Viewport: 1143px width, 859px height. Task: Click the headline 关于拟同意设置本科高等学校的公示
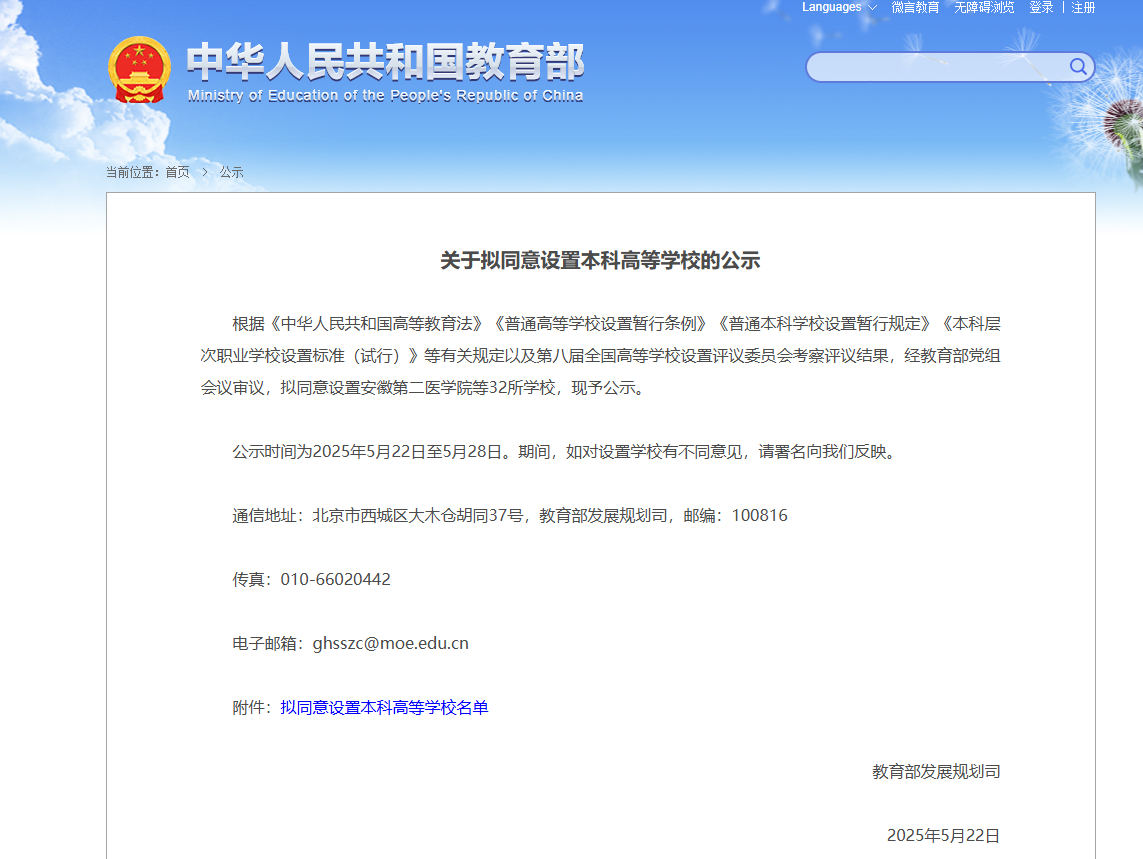(x=600, y=260)
